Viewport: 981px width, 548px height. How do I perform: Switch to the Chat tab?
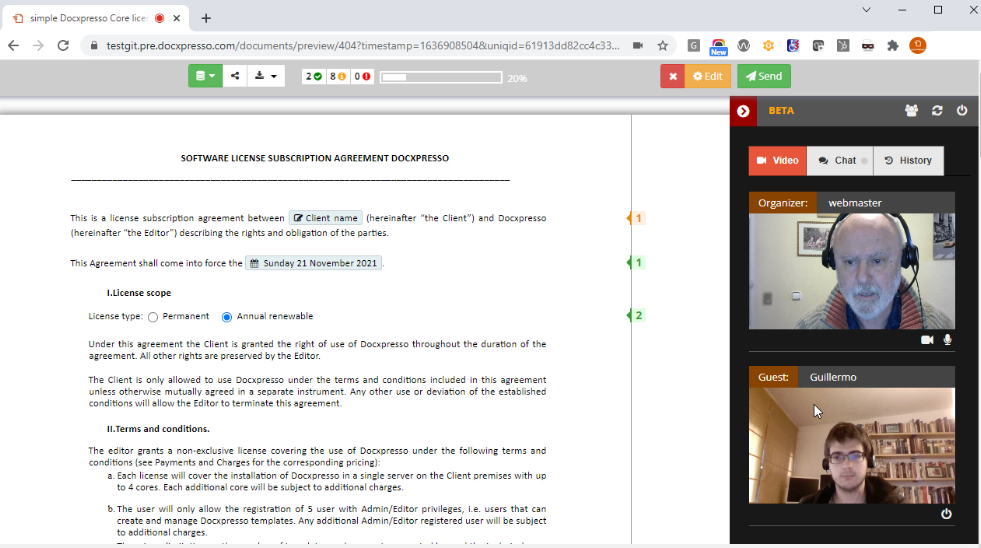point(840,161)
